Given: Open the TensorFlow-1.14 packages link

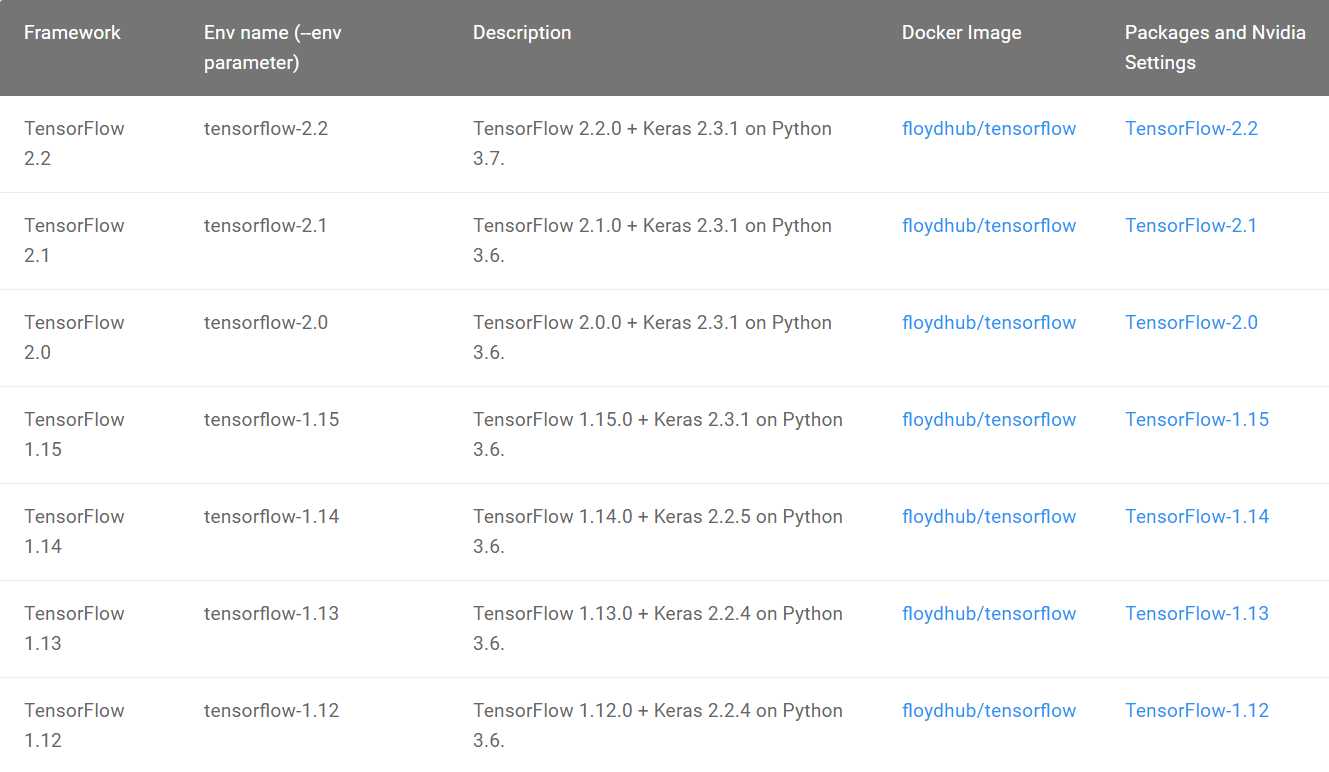Looking at the screenshot, I should [1197, 517].
